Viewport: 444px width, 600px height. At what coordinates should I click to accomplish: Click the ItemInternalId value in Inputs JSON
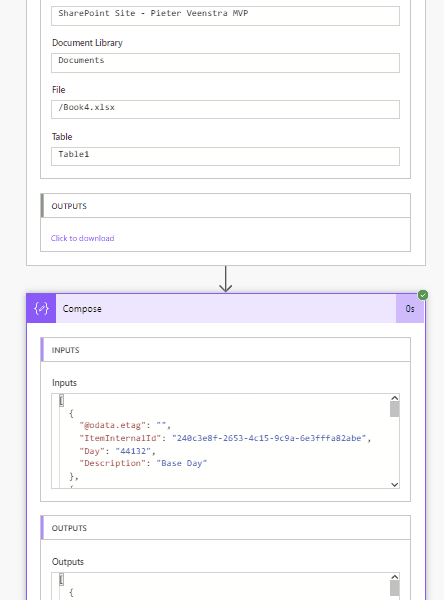pos(269,438)
